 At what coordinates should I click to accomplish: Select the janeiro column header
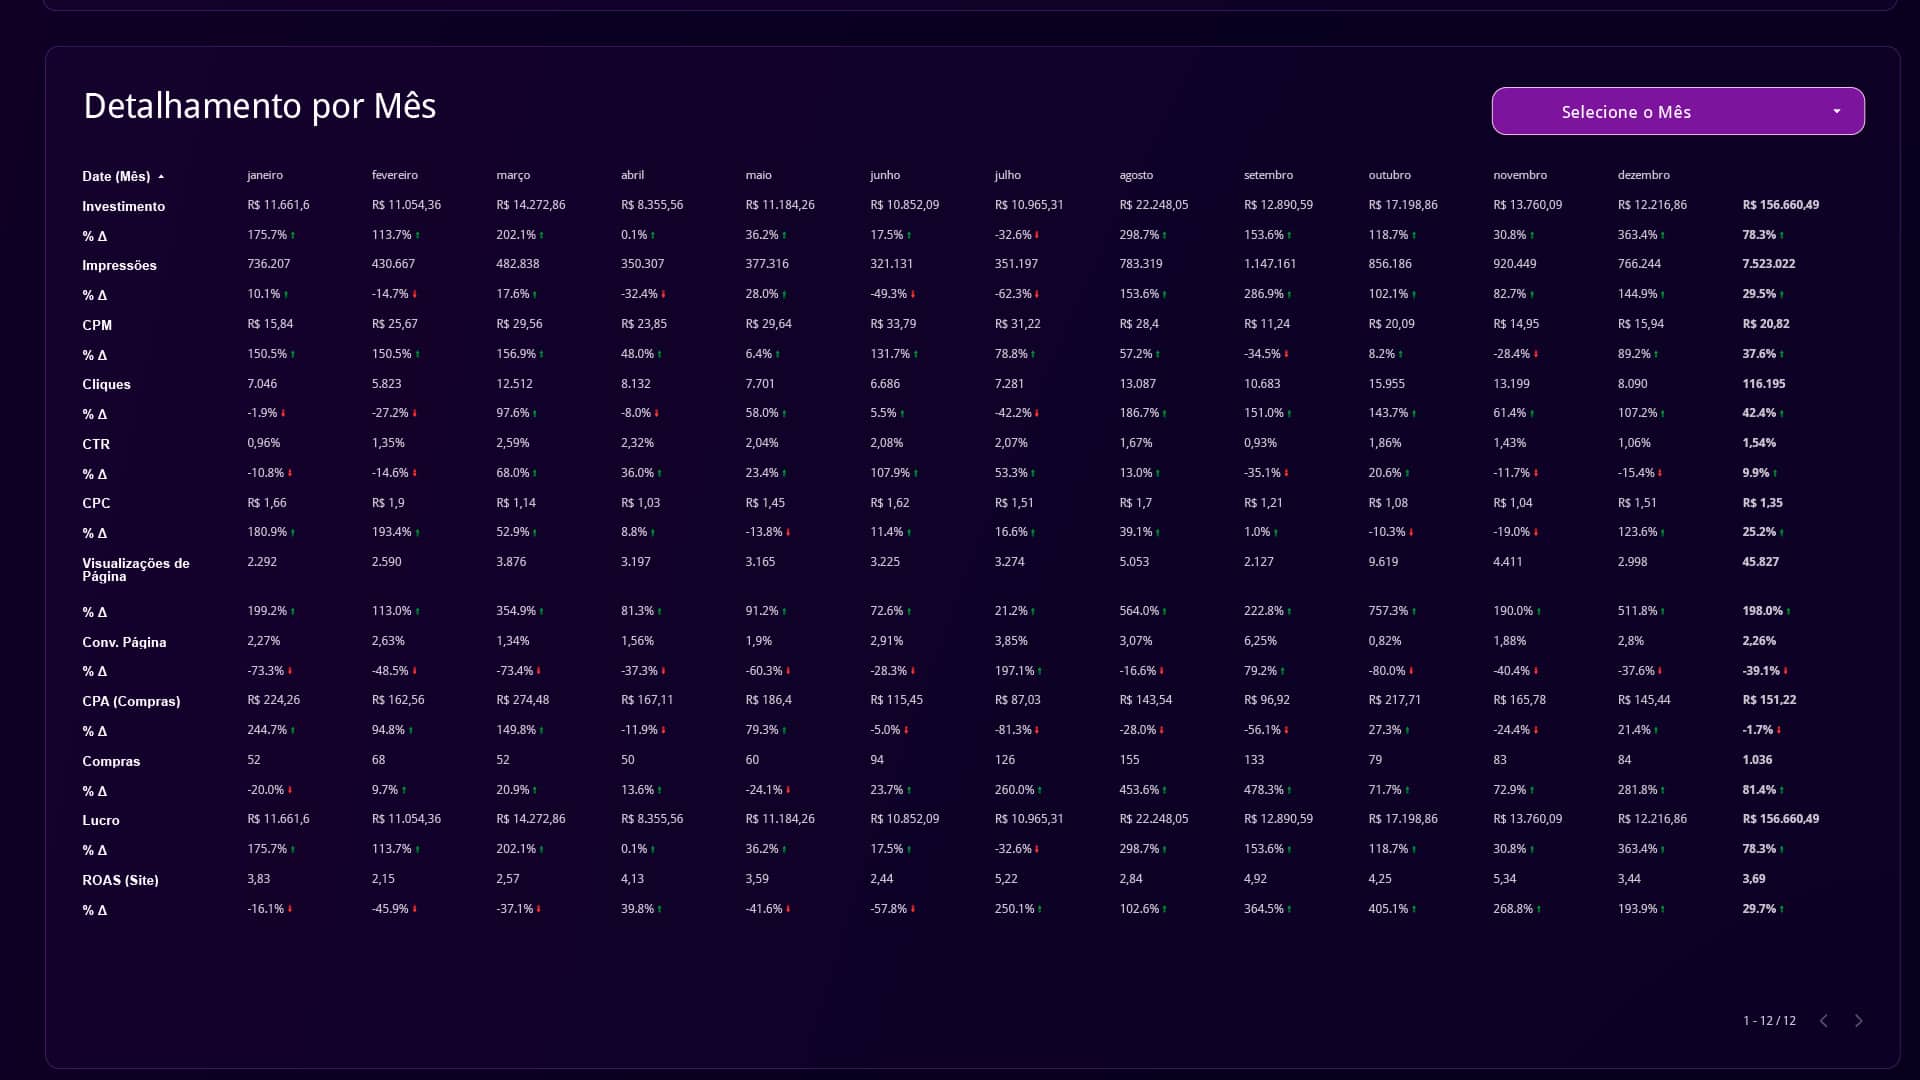click(x=265, y=175)
